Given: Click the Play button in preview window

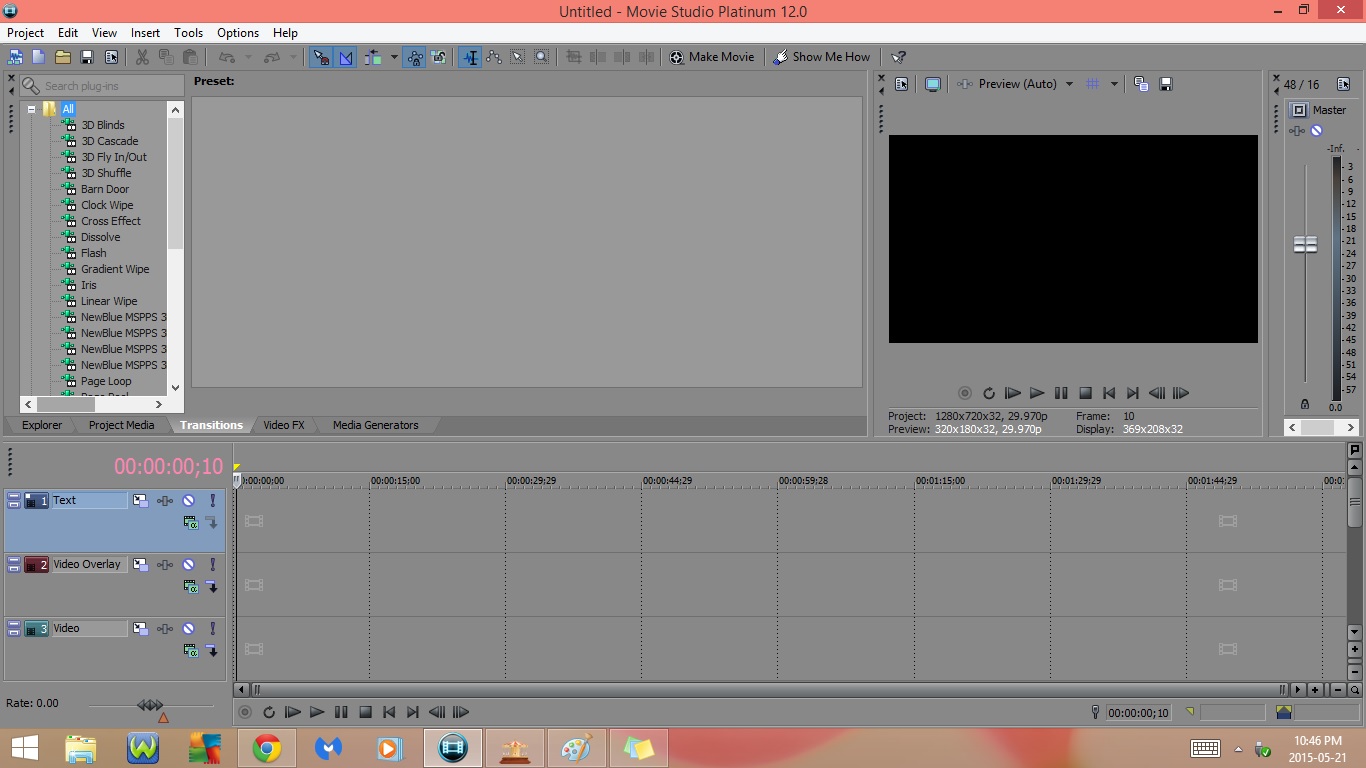Looking at the screenshot, I should coord(1037,393).
